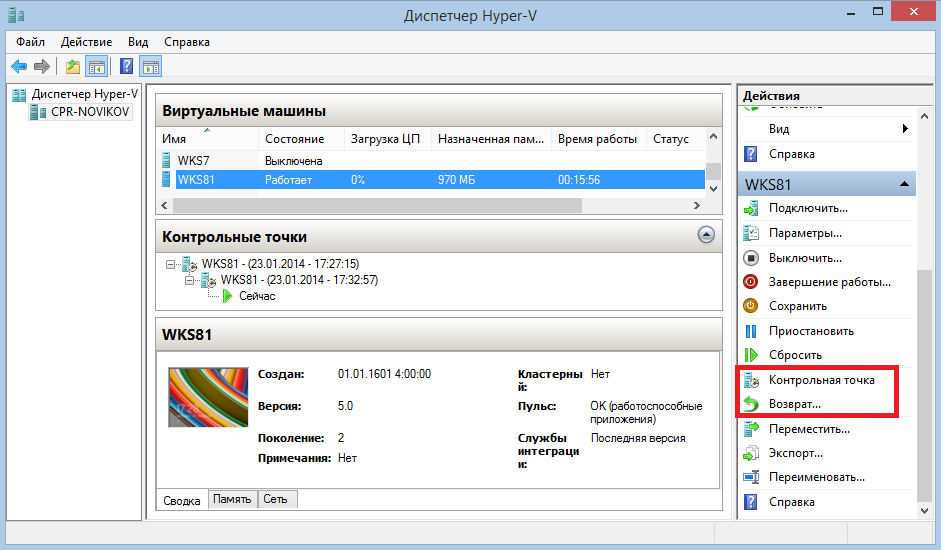Expand the Вид submenu arrow

click(x=904, y=129)
